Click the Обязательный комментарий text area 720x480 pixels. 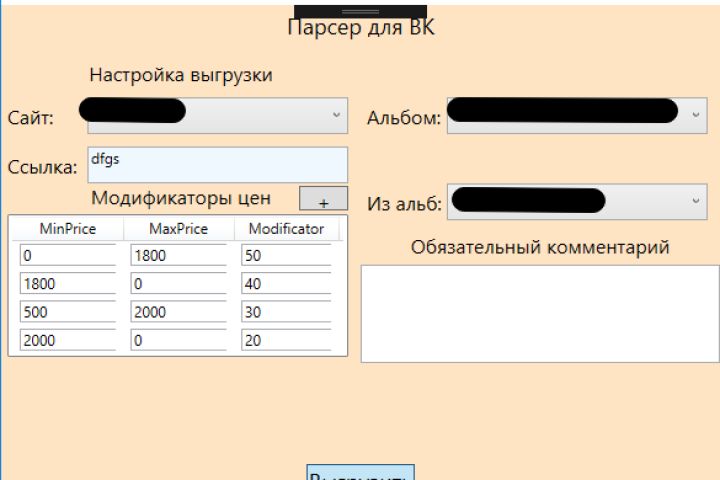pos(540,314)
